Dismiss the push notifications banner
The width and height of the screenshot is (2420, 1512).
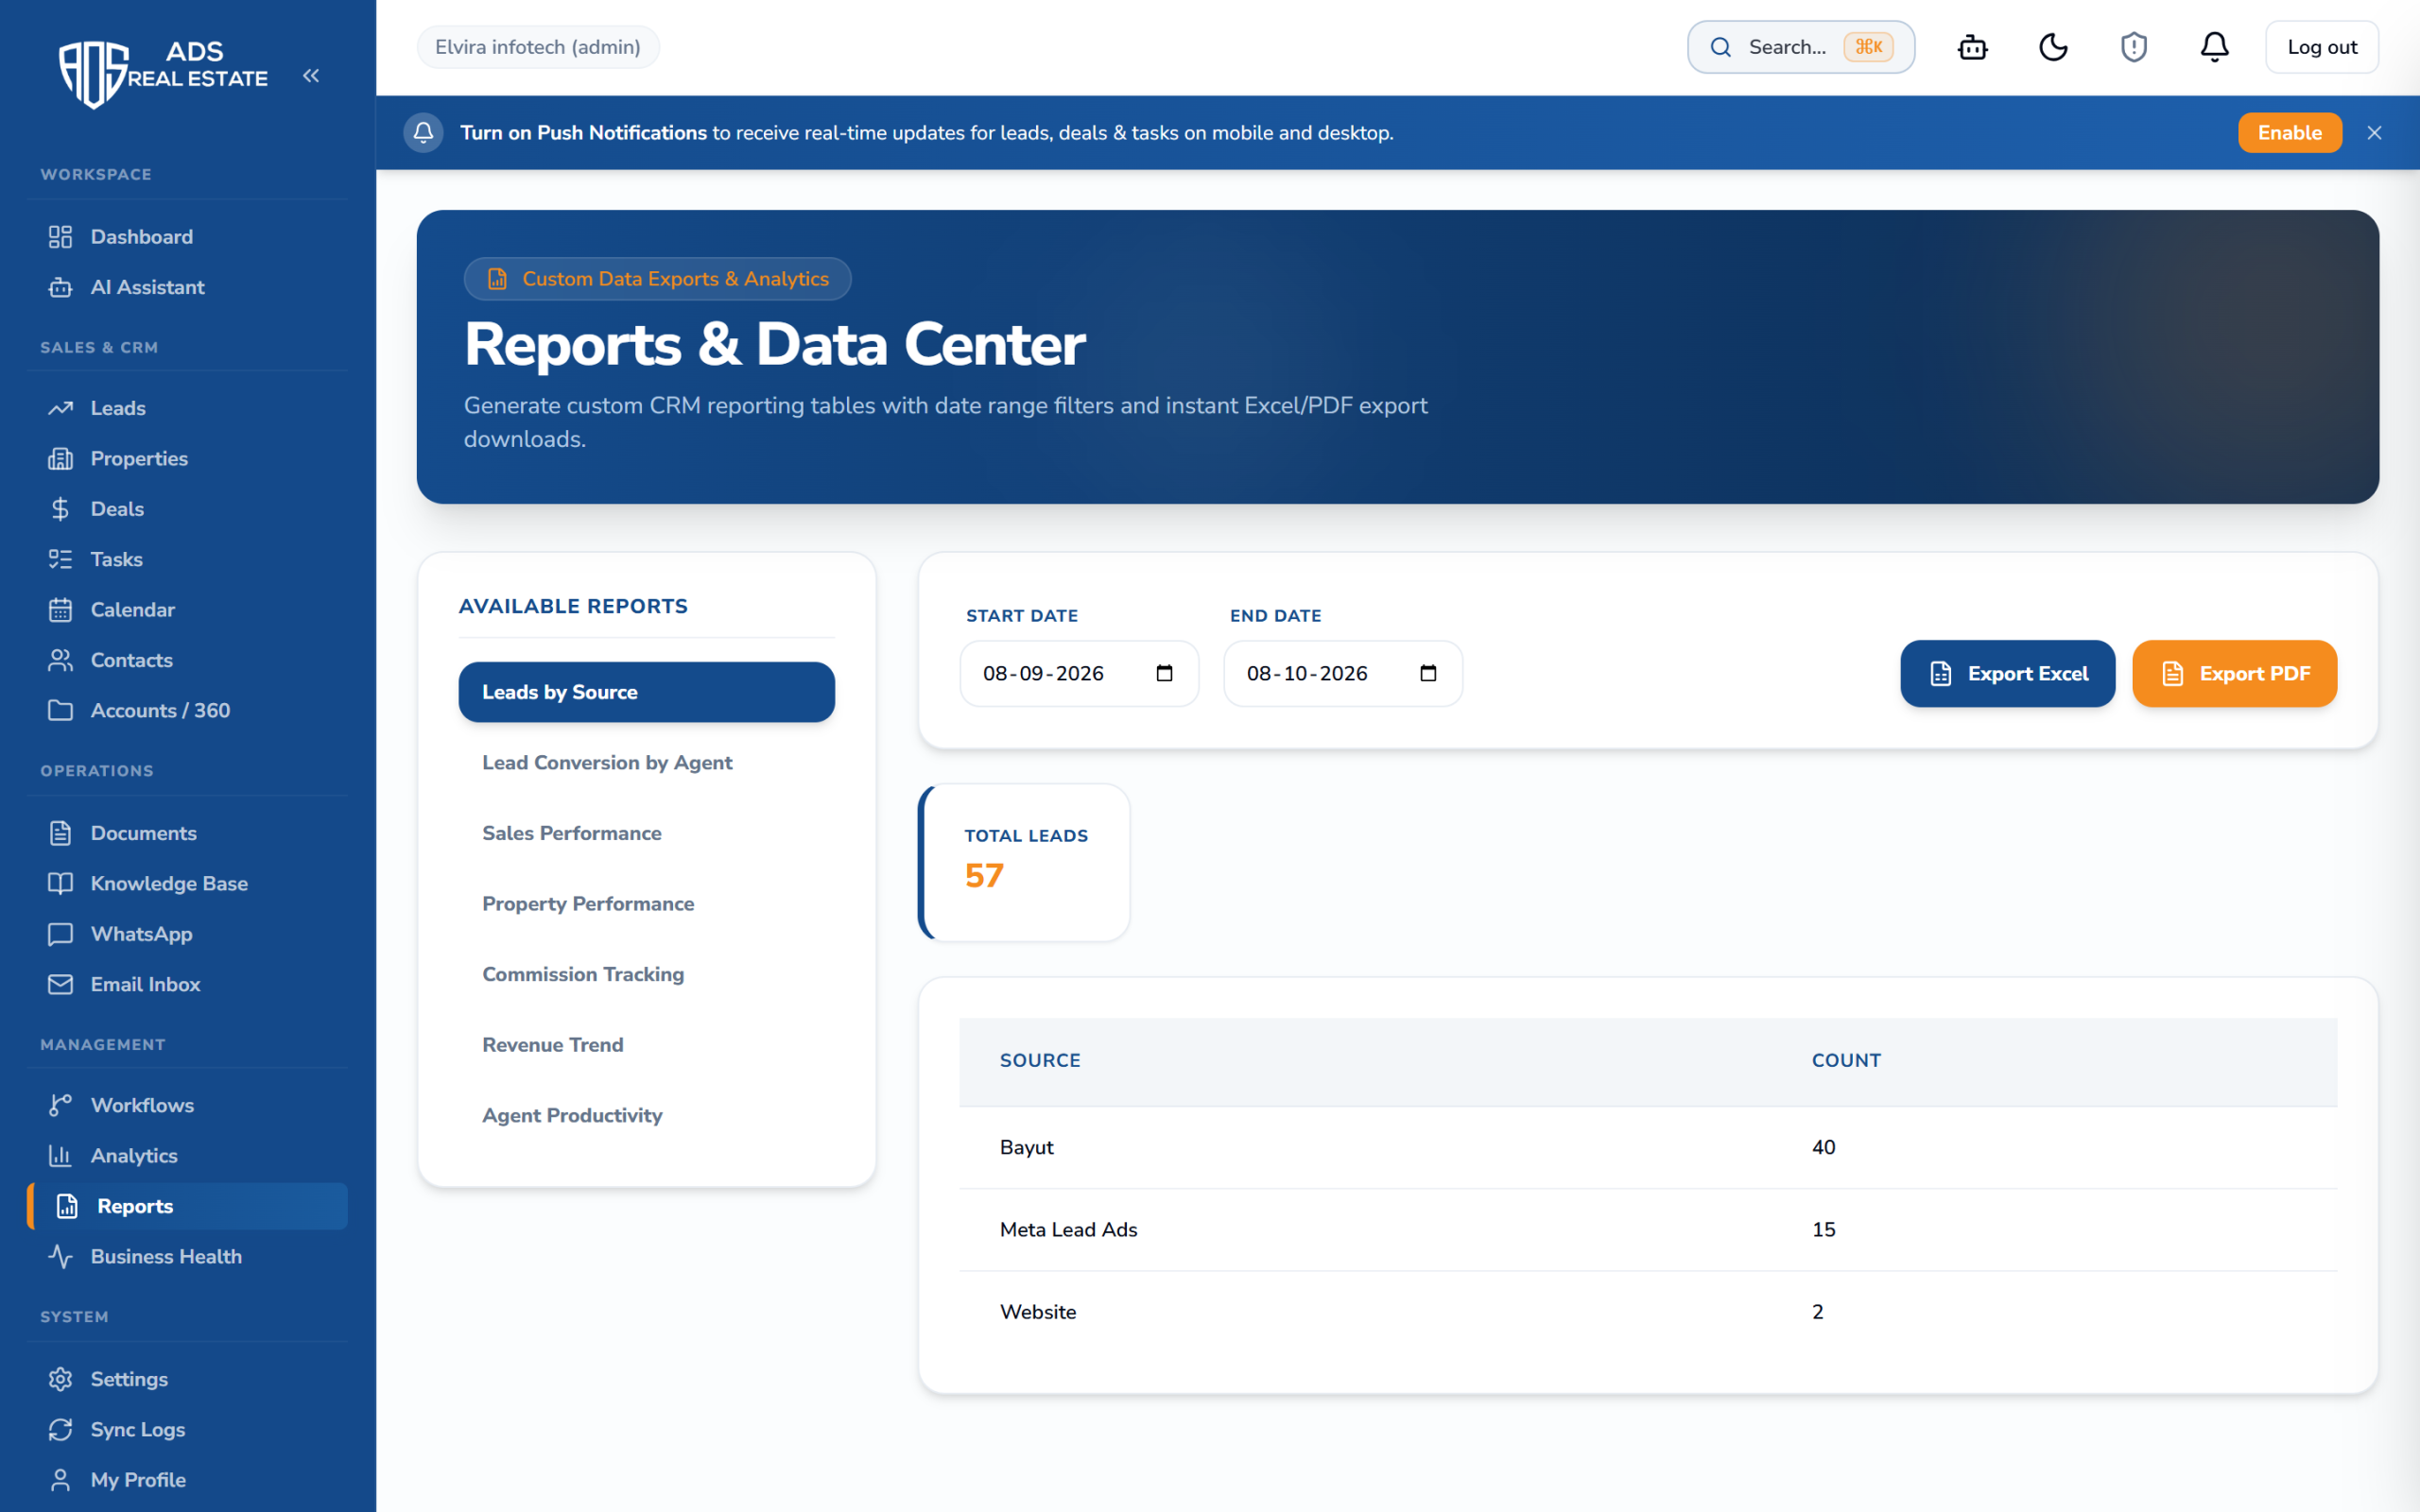2374,133
